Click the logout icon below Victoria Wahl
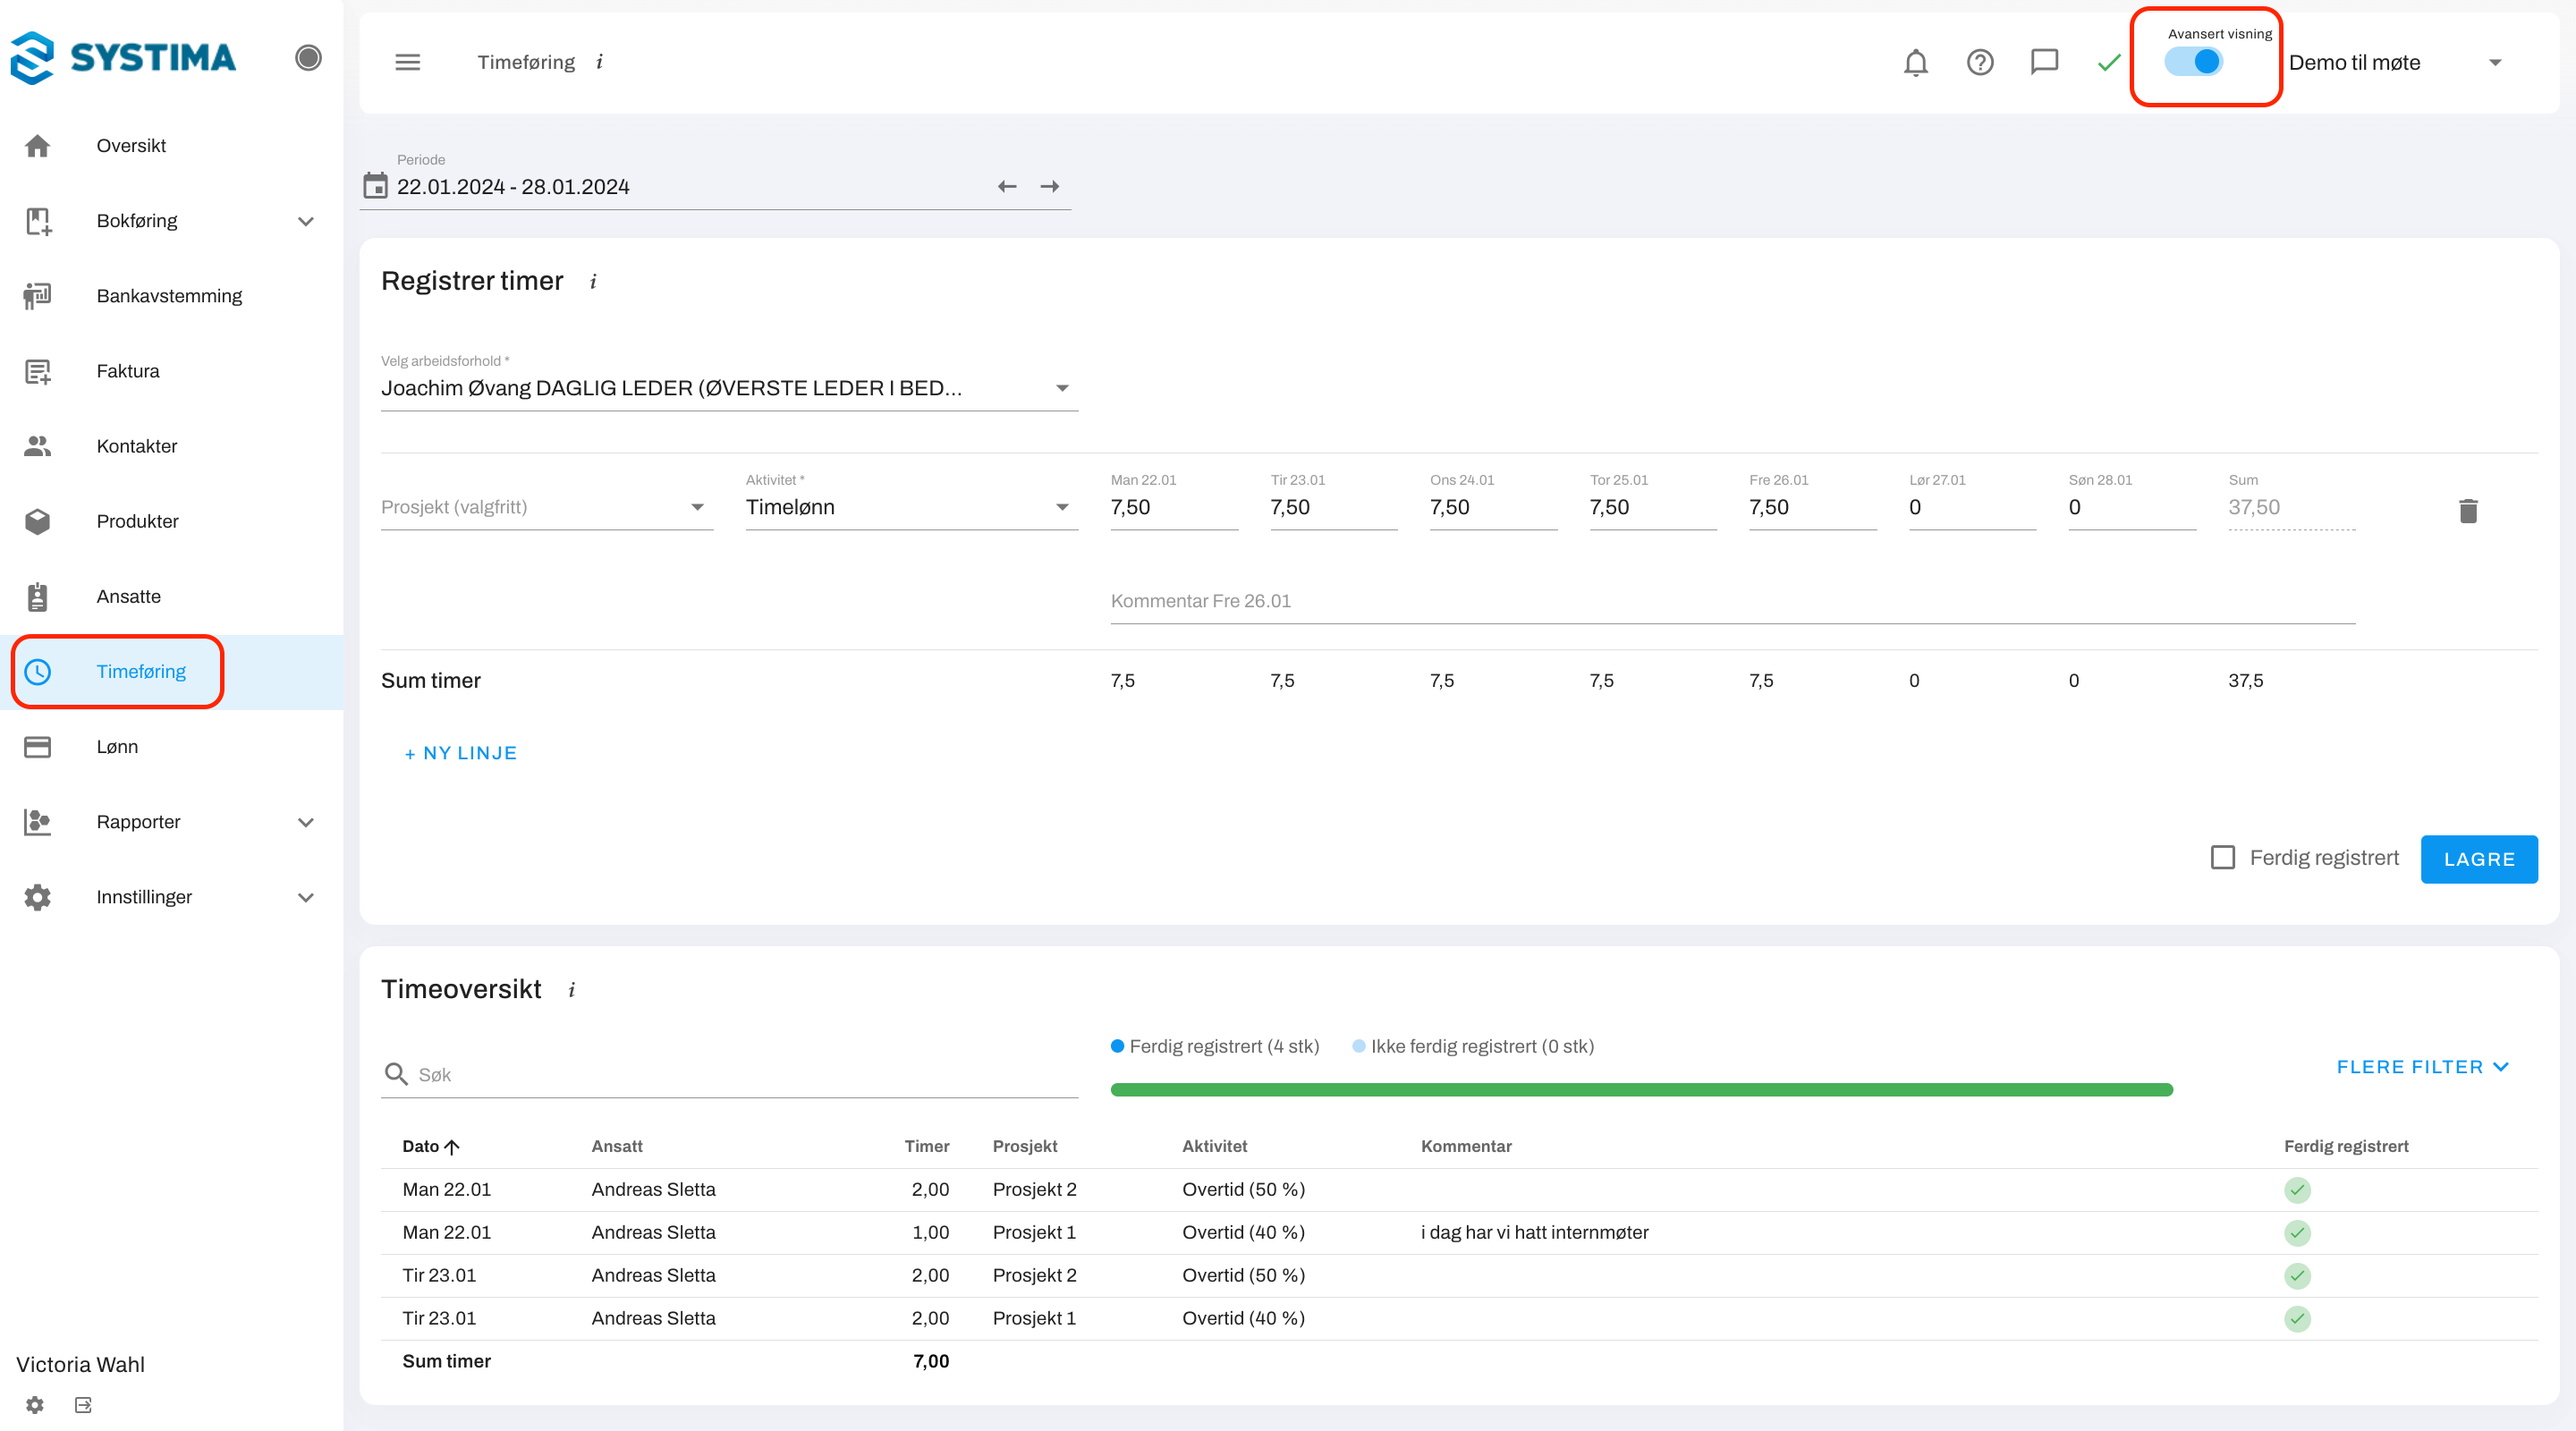 (83, 1405)
